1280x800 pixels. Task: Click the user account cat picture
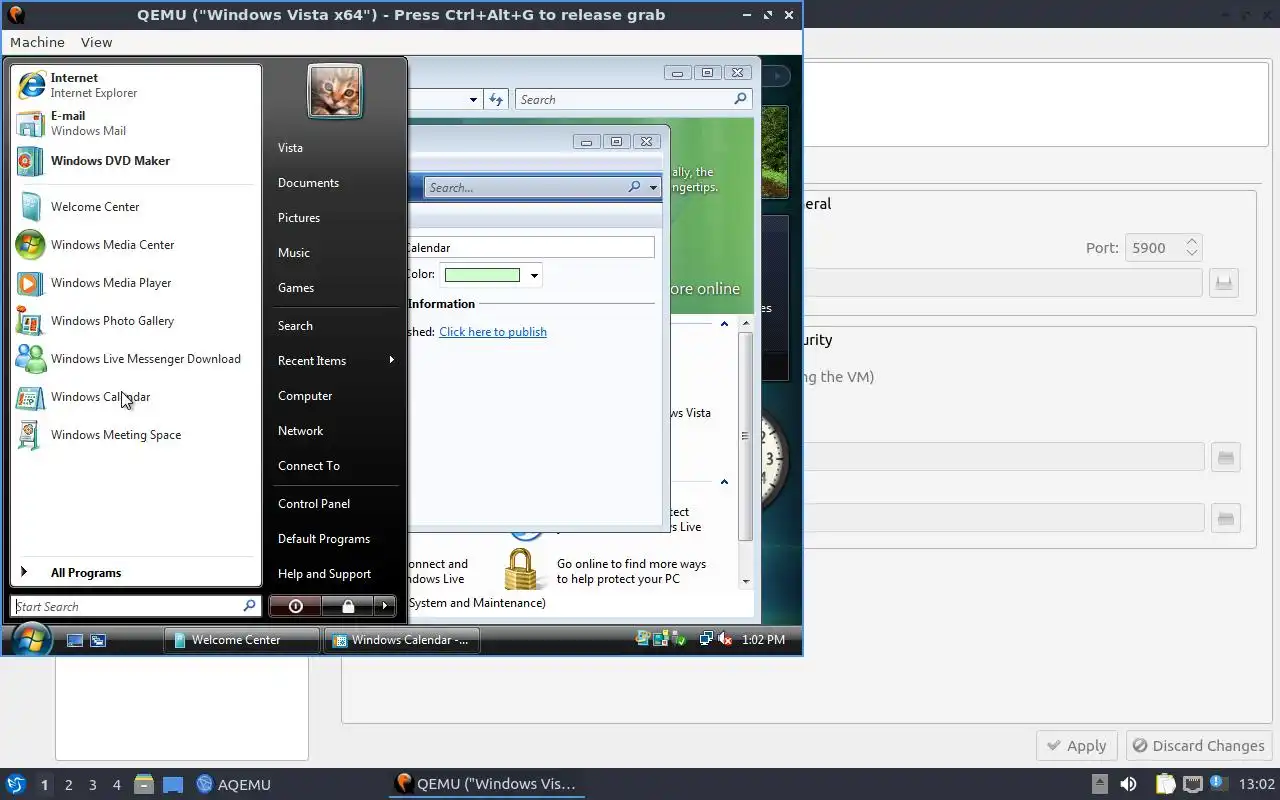tap(335, 91)
